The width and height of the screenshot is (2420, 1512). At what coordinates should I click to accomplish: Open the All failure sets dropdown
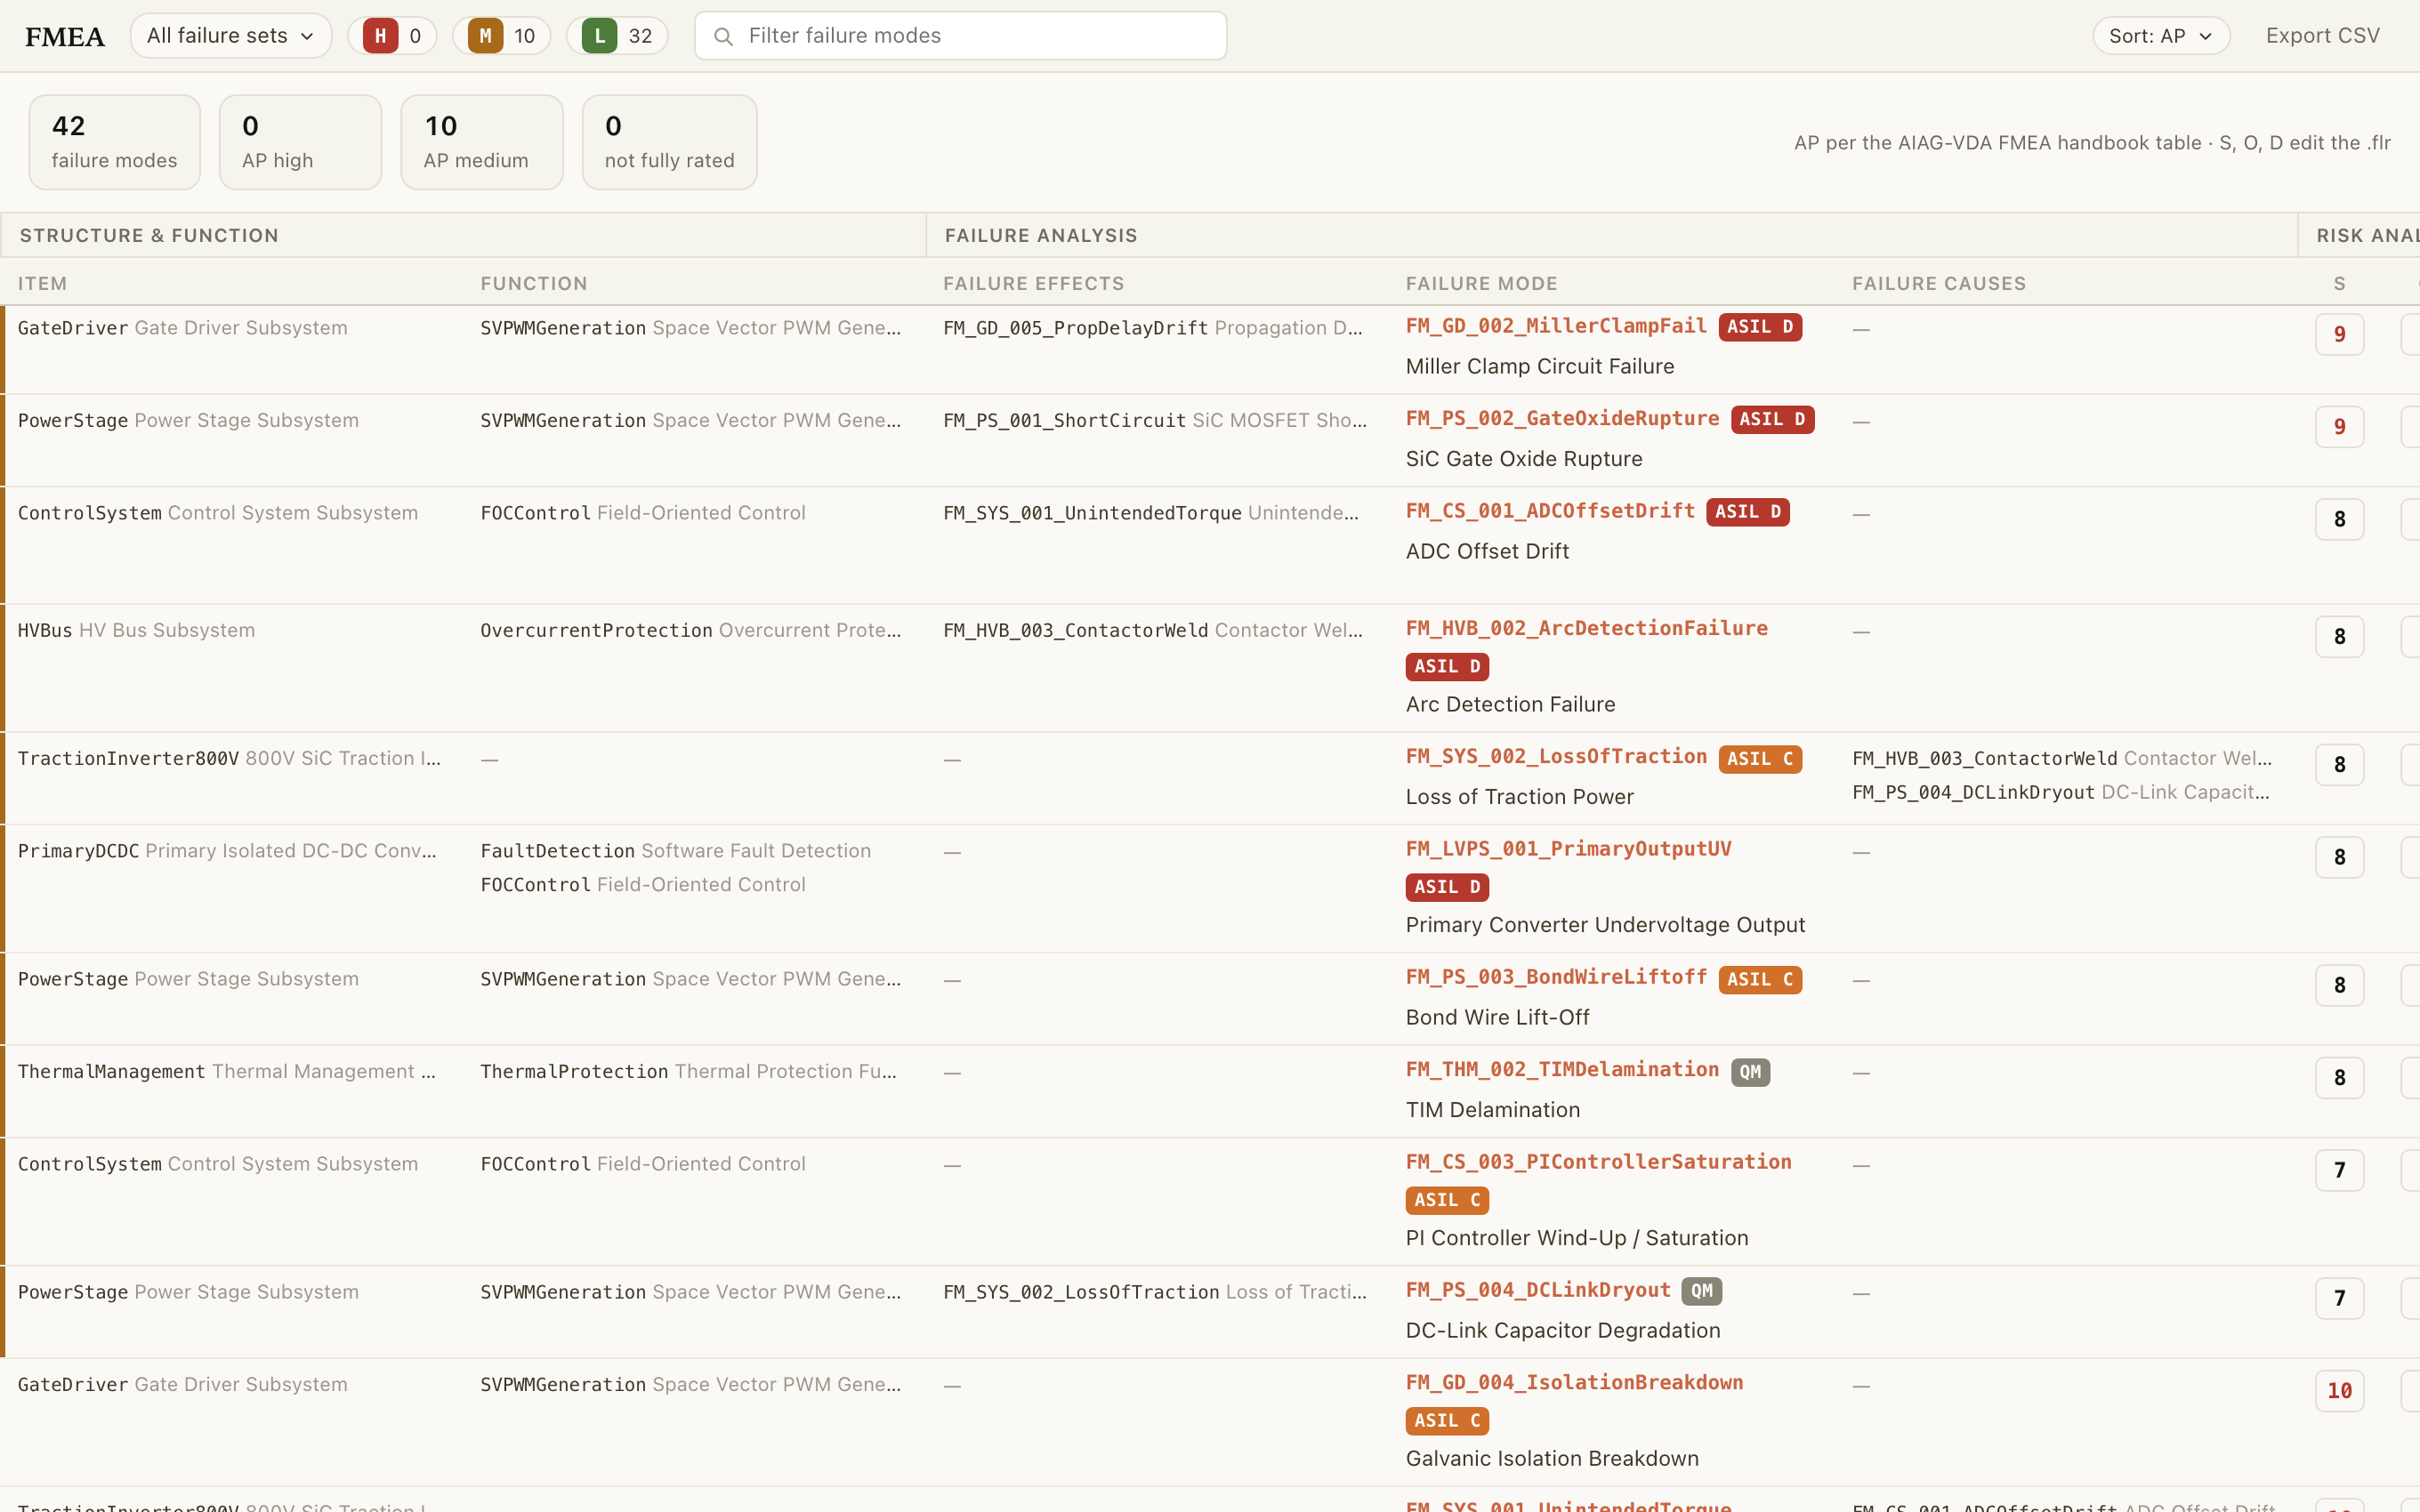[x=231, y=36]
